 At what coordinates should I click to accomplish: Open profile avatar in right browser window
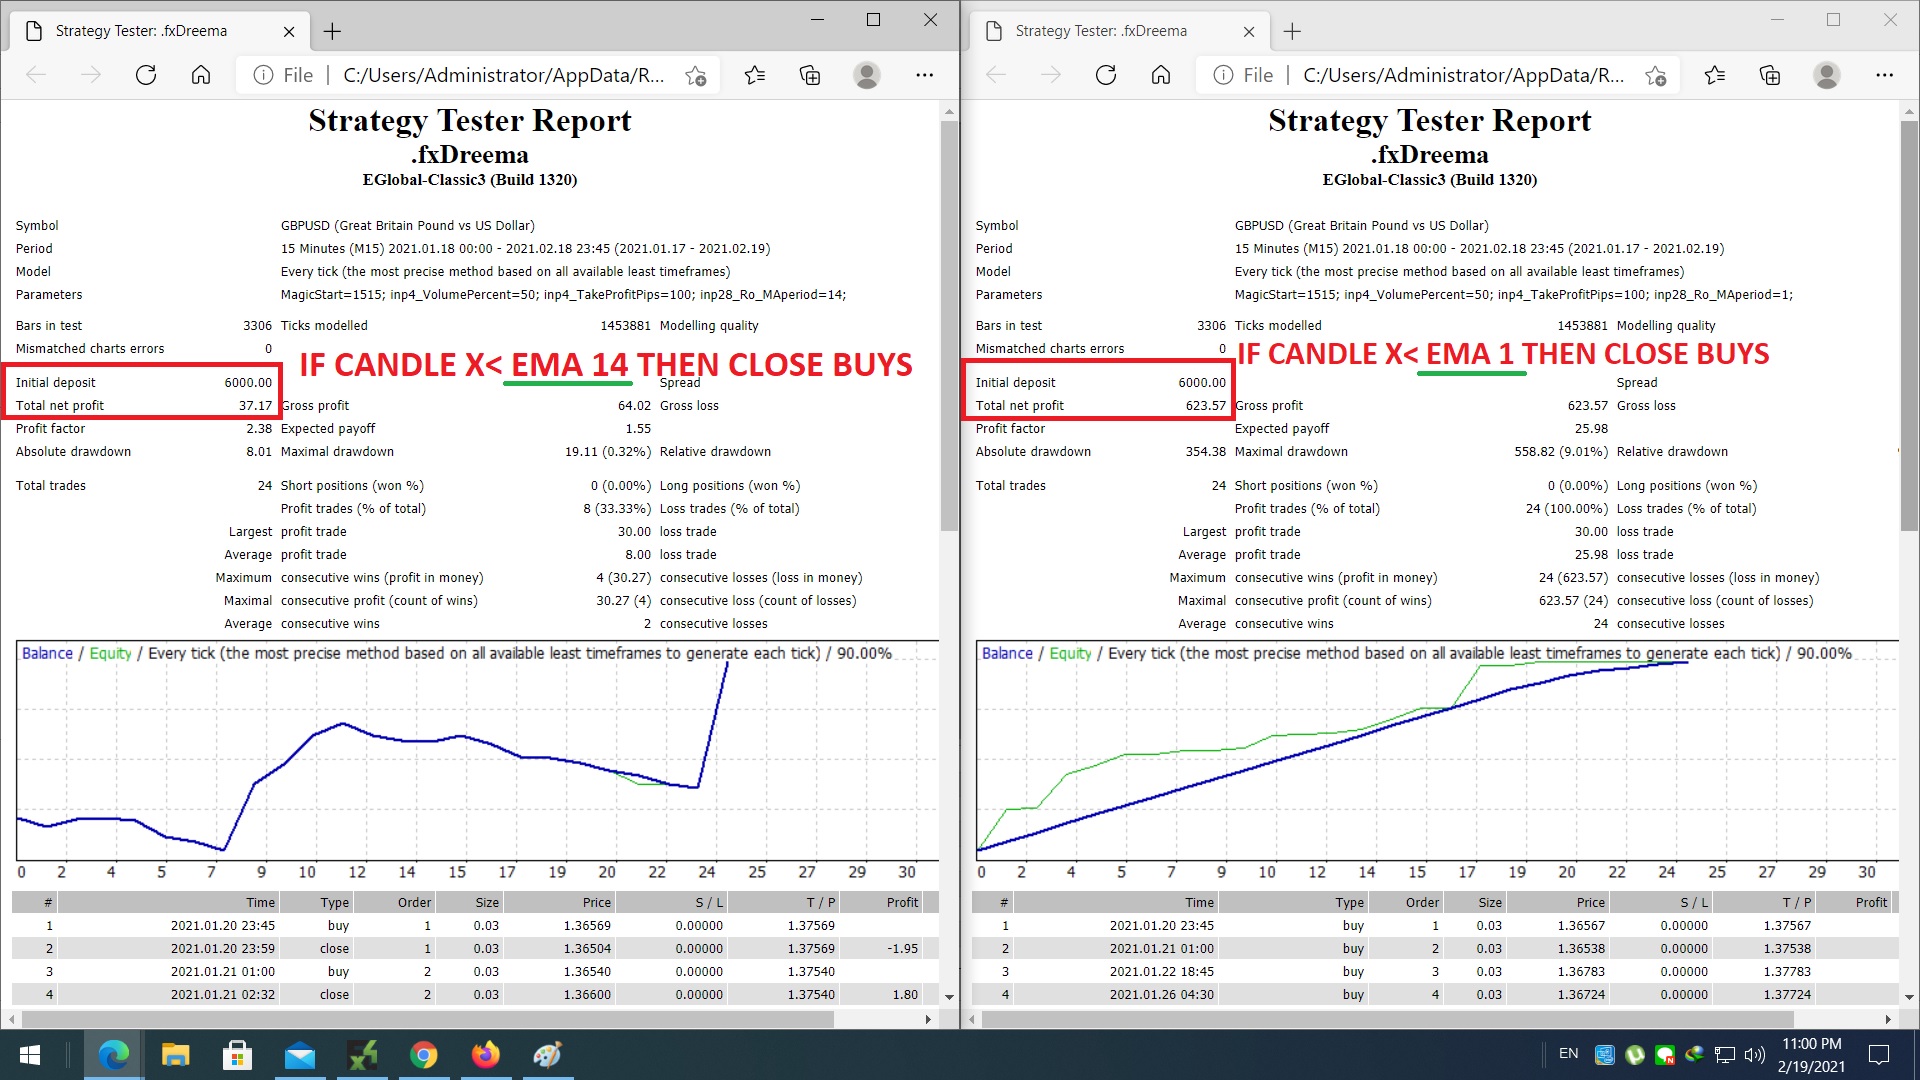coord(1827,75)
